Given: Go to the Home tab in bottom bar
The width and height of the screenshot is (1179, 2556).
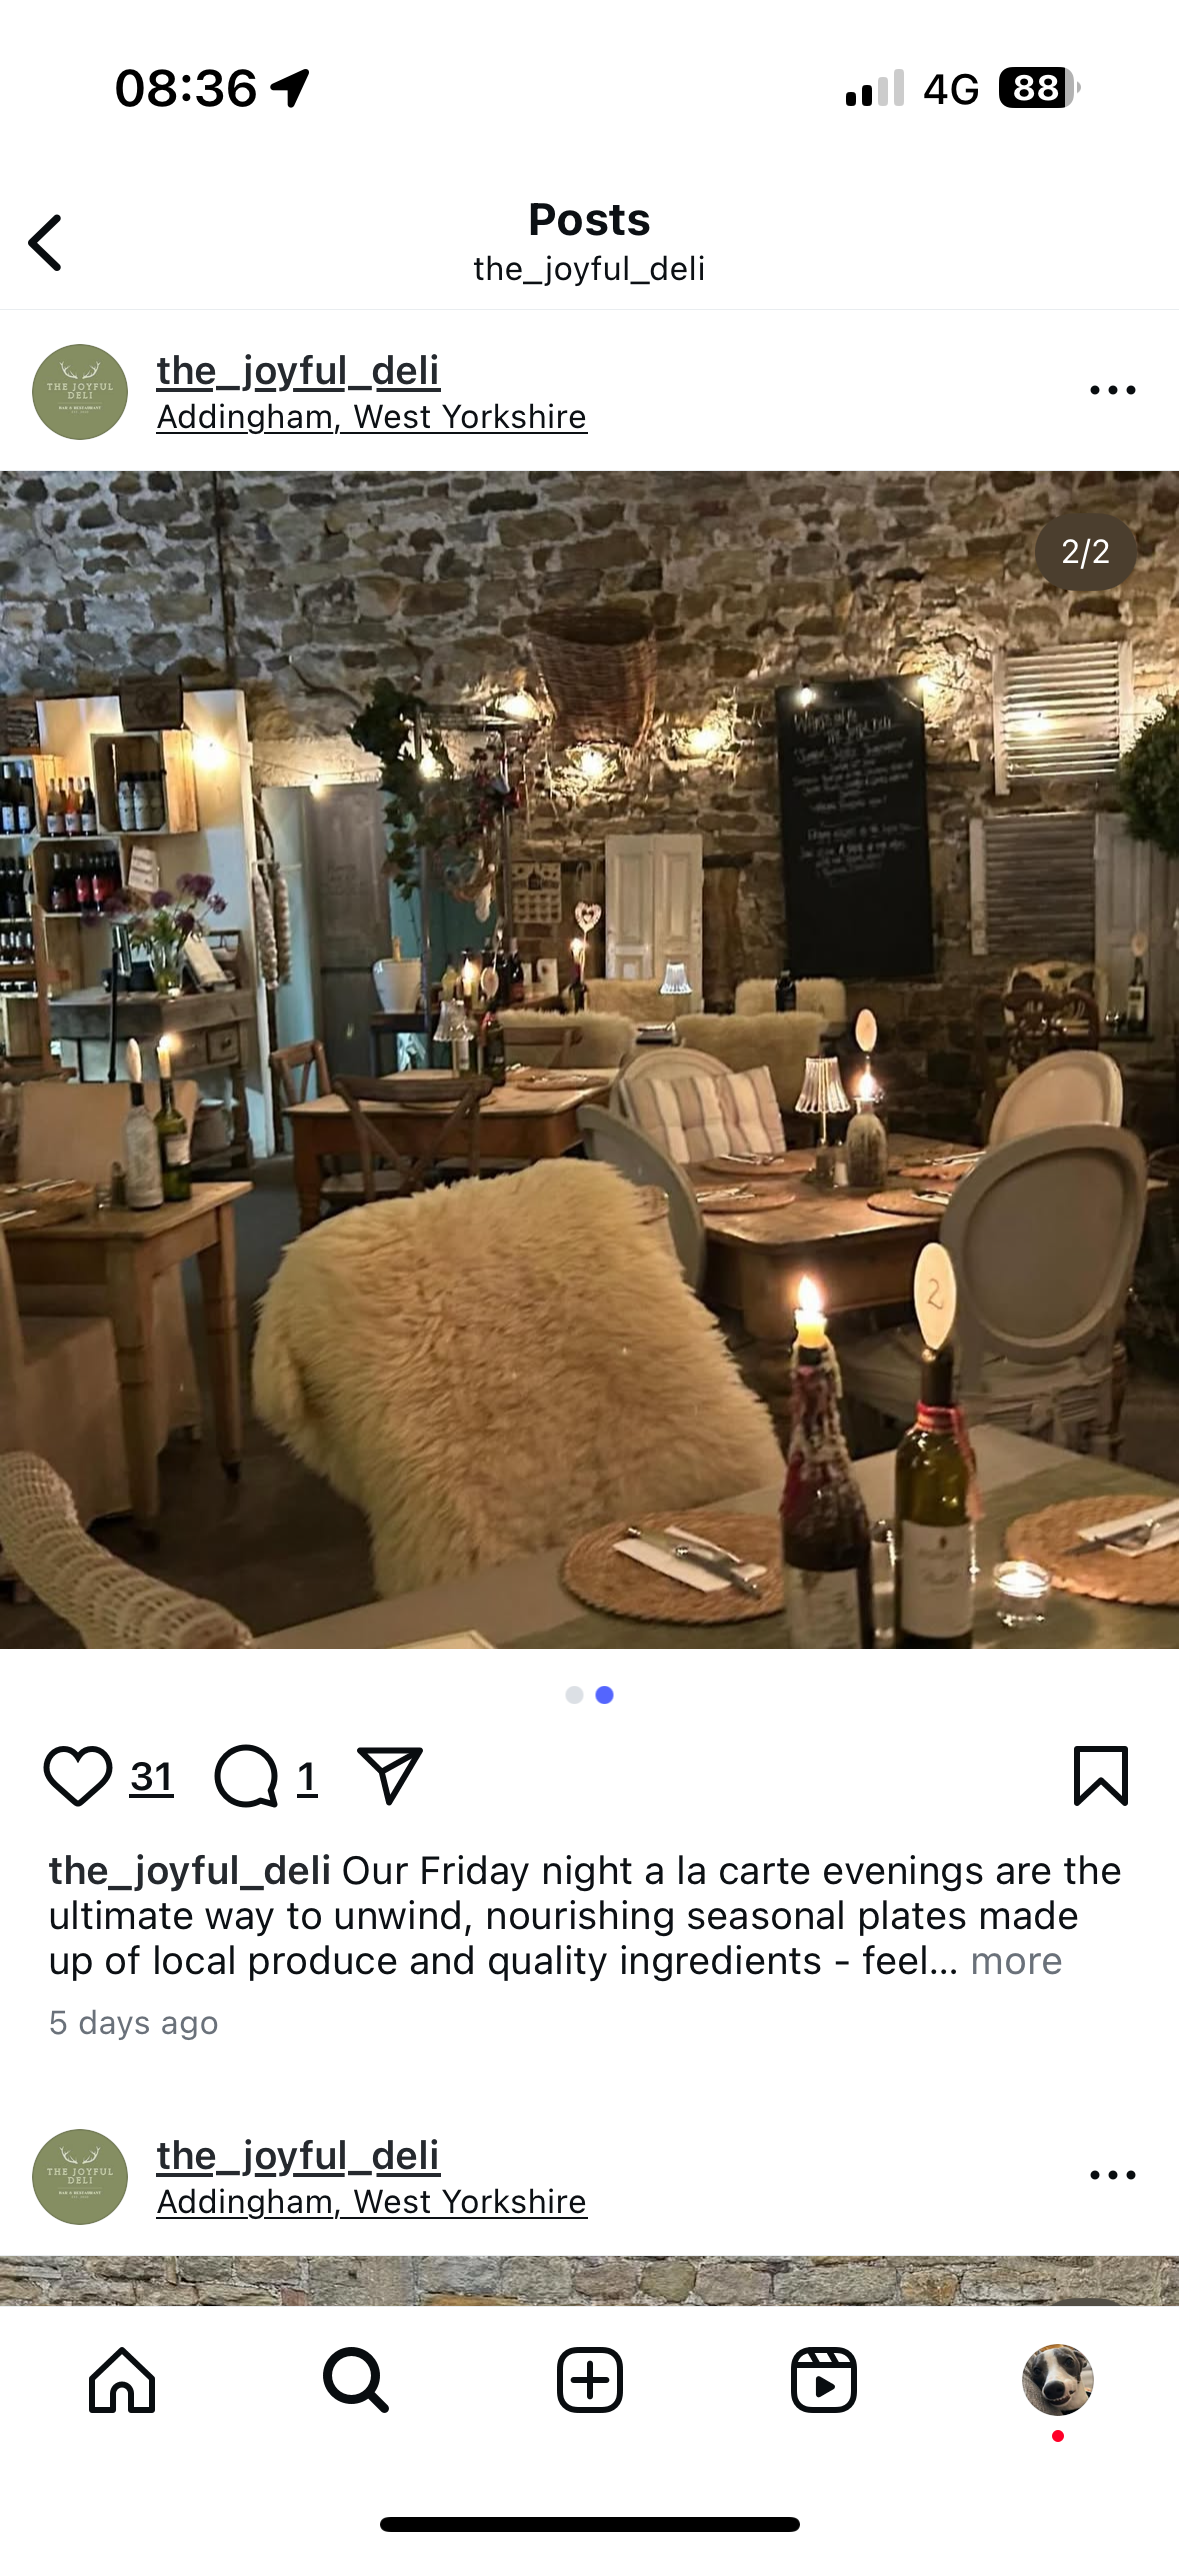Looking at the screenshot, I should point(122,2380).
